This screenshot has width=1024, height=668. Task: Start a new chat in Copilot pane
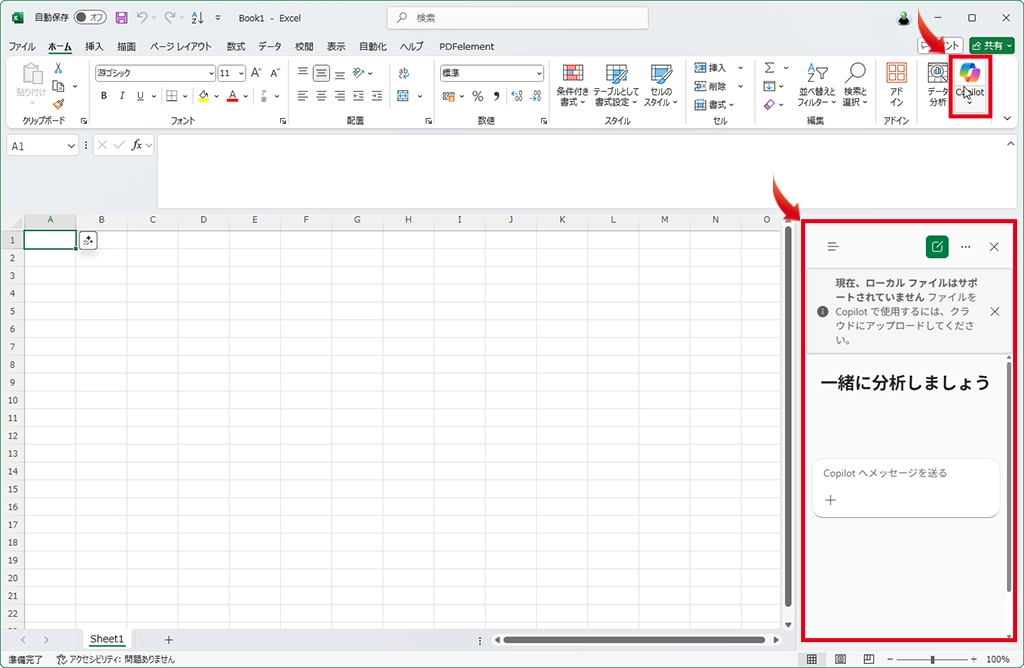tap(936, 246)
